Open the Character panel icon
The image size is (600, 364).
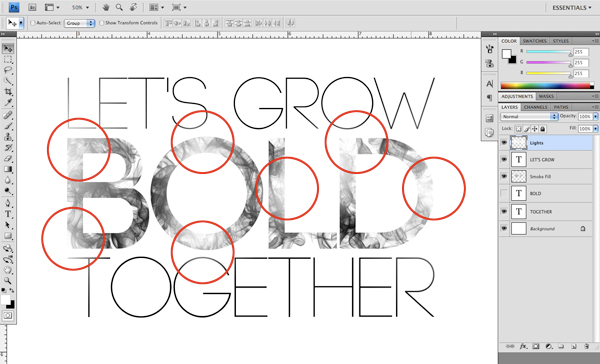coord(489,83)
